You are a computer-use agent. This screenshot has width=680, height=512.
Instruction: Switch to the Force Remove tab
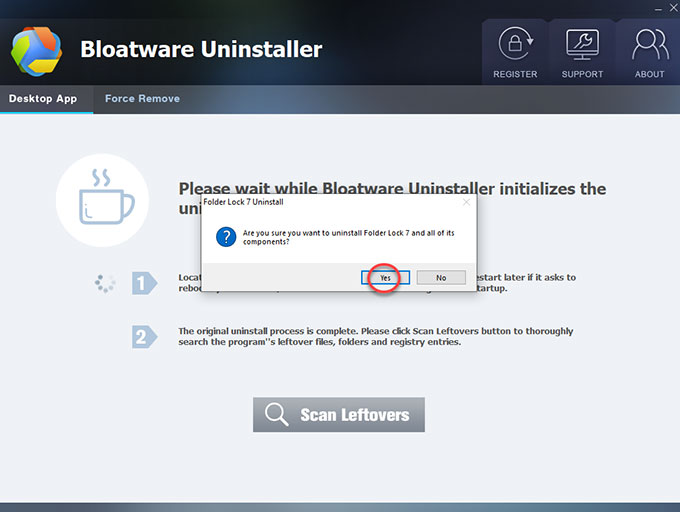tap(142, 99)
